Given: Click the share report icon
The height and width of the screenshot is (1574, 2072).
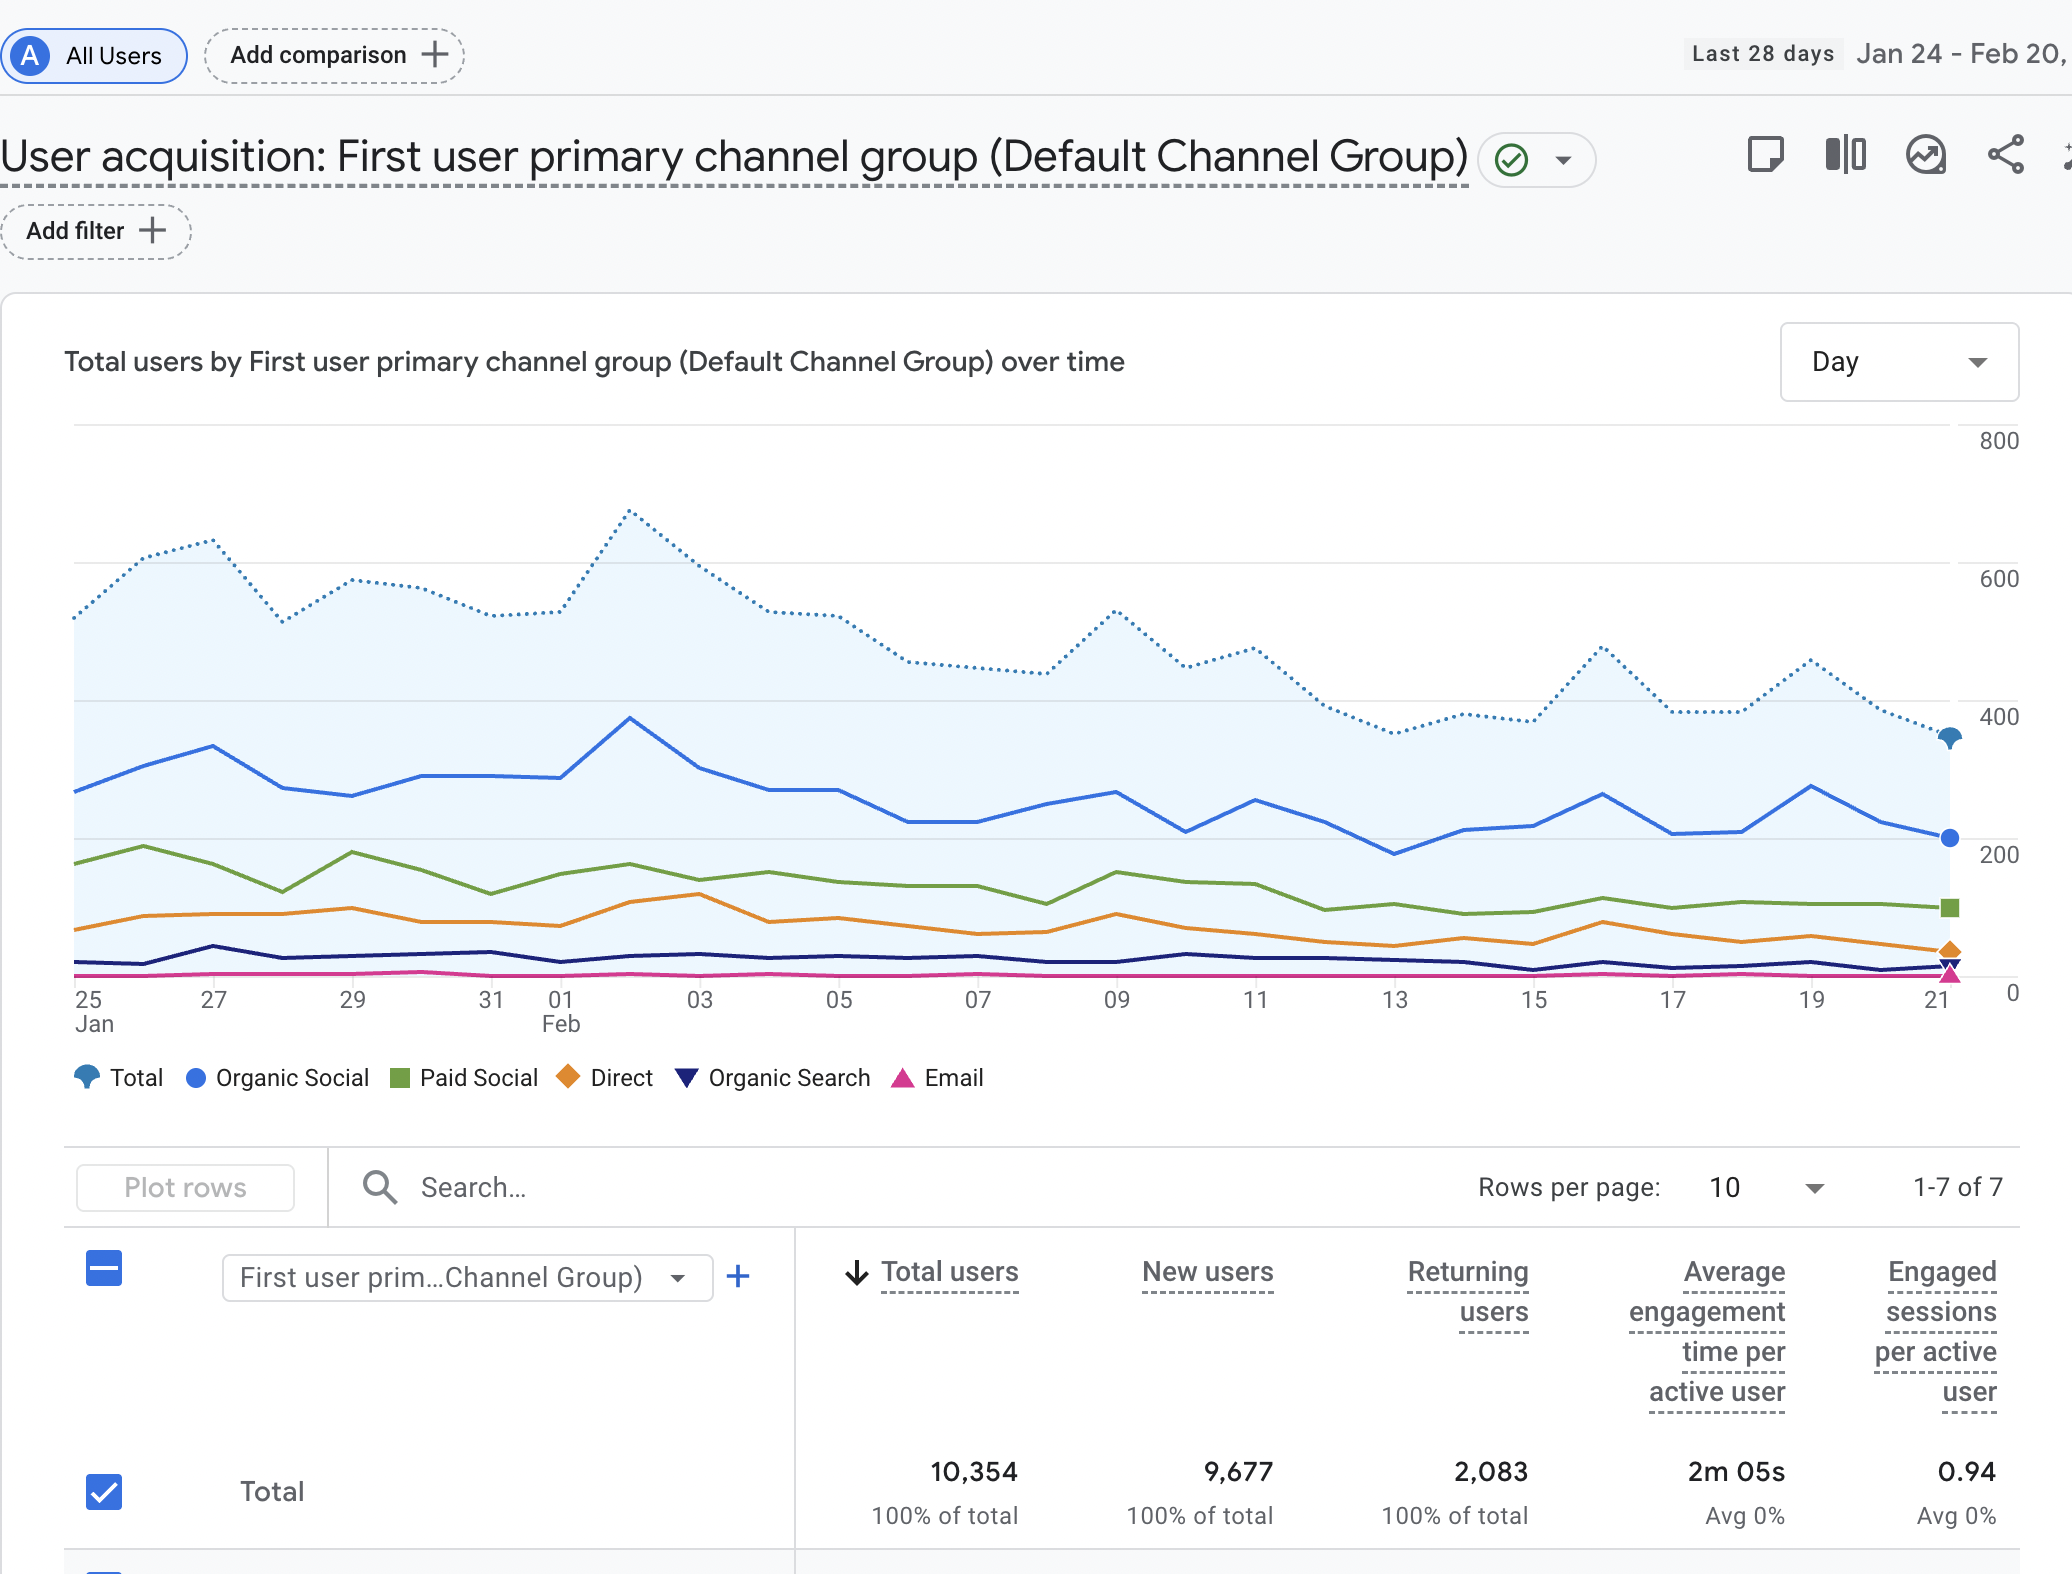Looking at the screenshot, I should [x=2005, y=155].
